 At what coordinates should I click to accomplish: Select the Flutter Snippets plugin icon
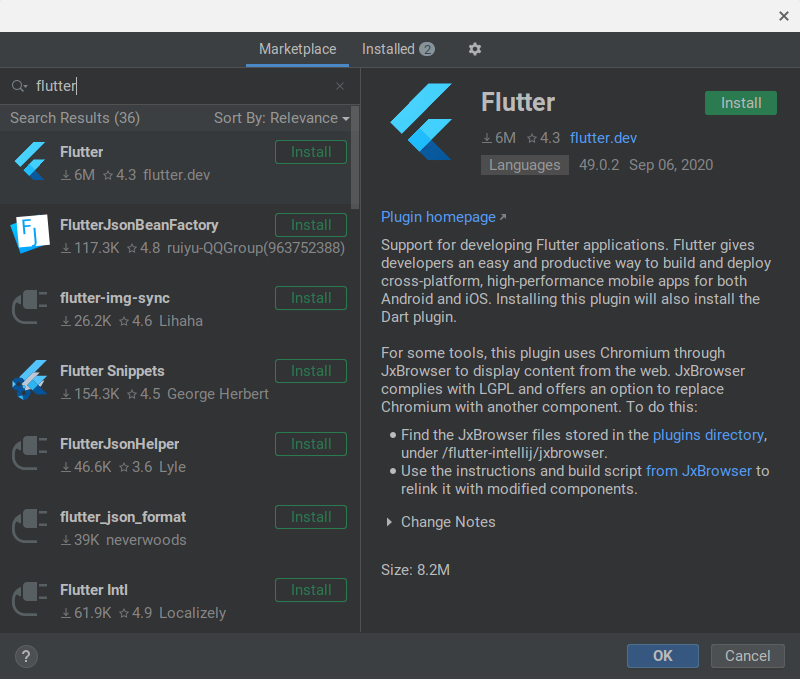click(30, 380)
